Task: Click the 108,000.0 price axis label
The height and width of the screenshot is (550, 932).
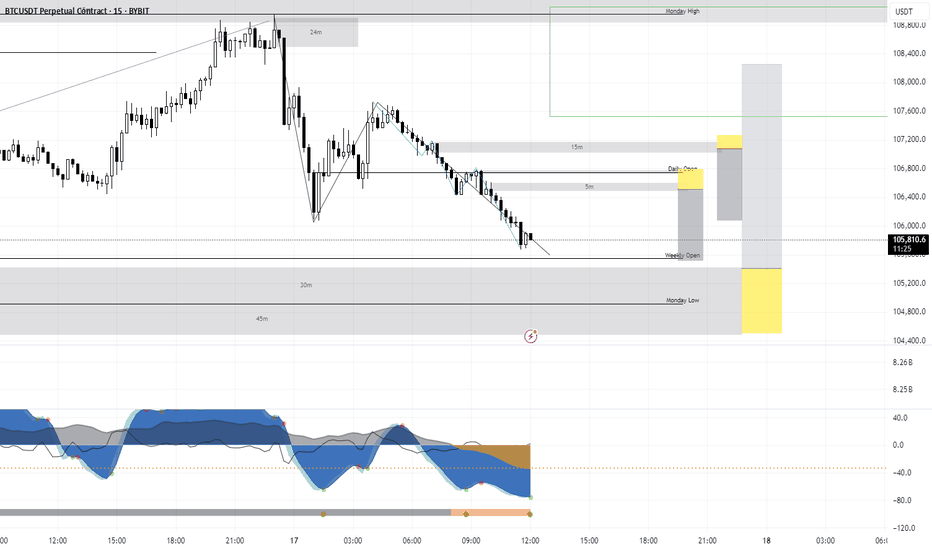Action: pos(909,82)
